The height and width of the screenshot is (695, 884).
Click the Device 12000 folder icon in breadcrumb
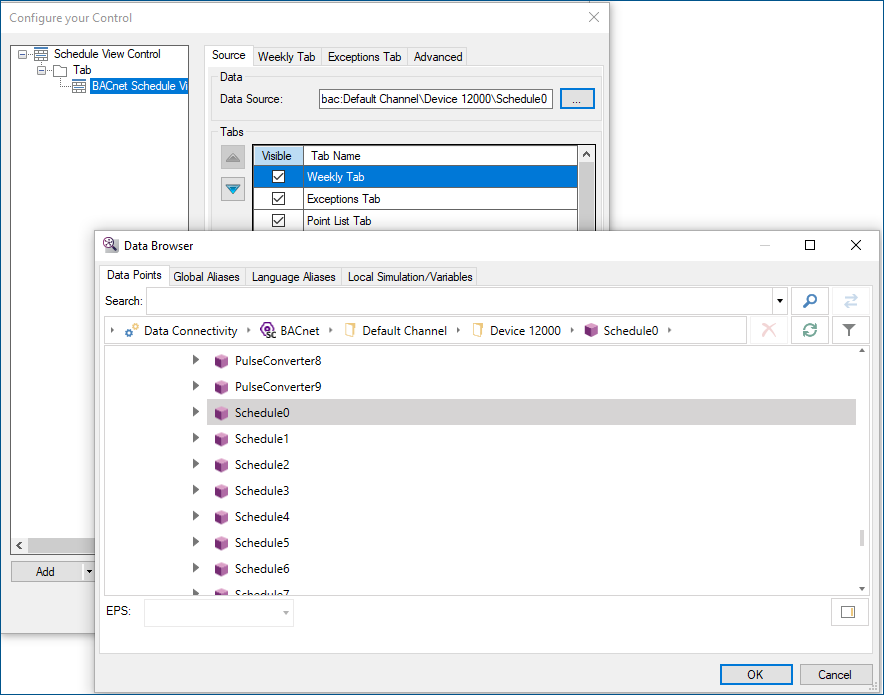pyautogui.click(x=478, y=330)
